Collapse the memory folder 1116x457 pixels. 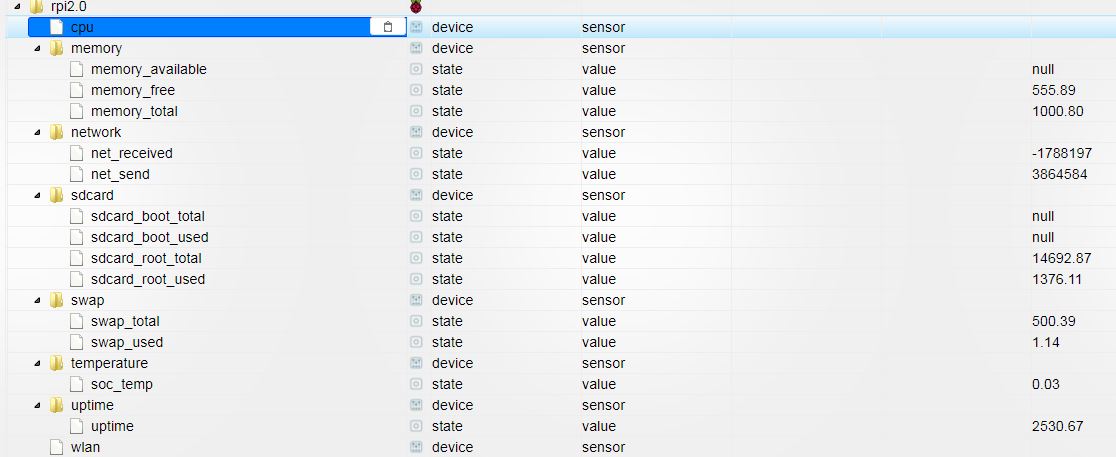point(37,48)
